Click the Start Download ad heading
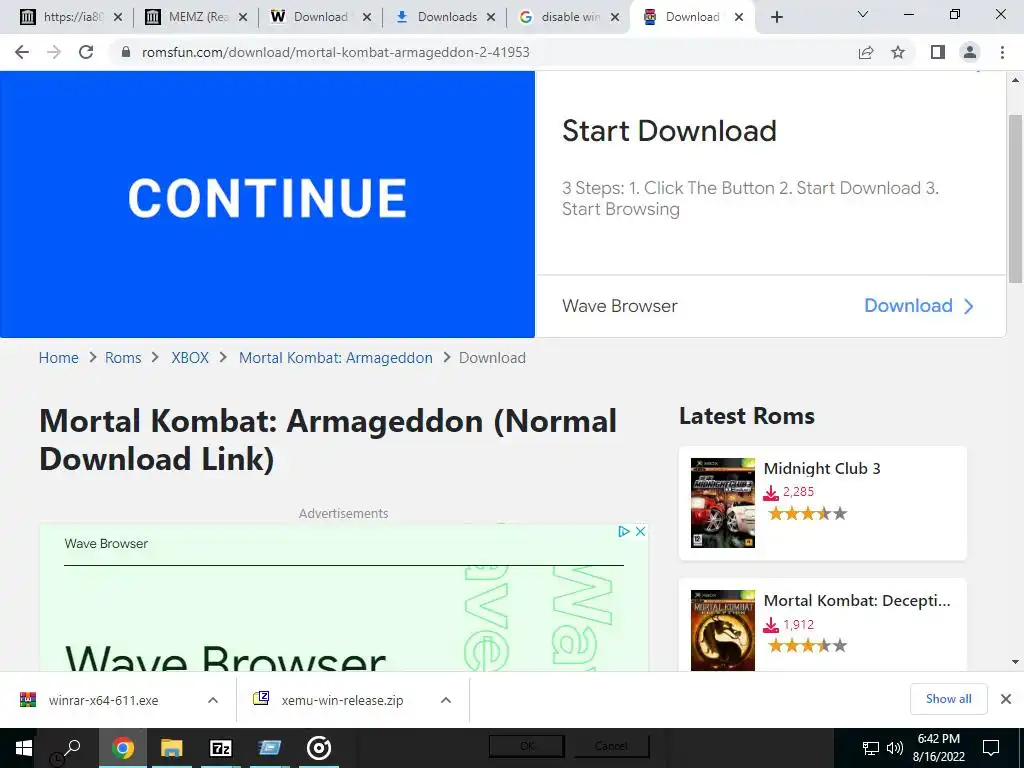Screen dimensions: 1024x768 [x=669, y=131]
